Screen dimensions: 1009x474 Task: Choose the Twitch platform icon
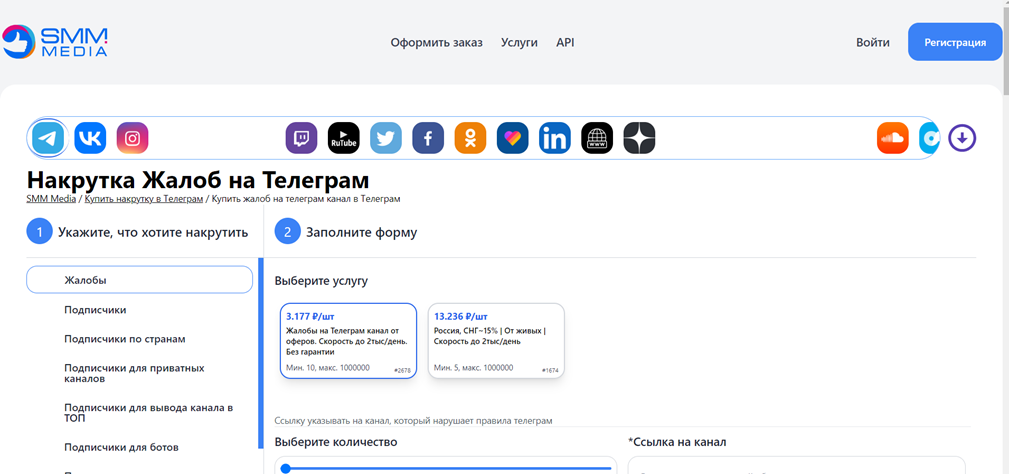click(x=301, y=138)
